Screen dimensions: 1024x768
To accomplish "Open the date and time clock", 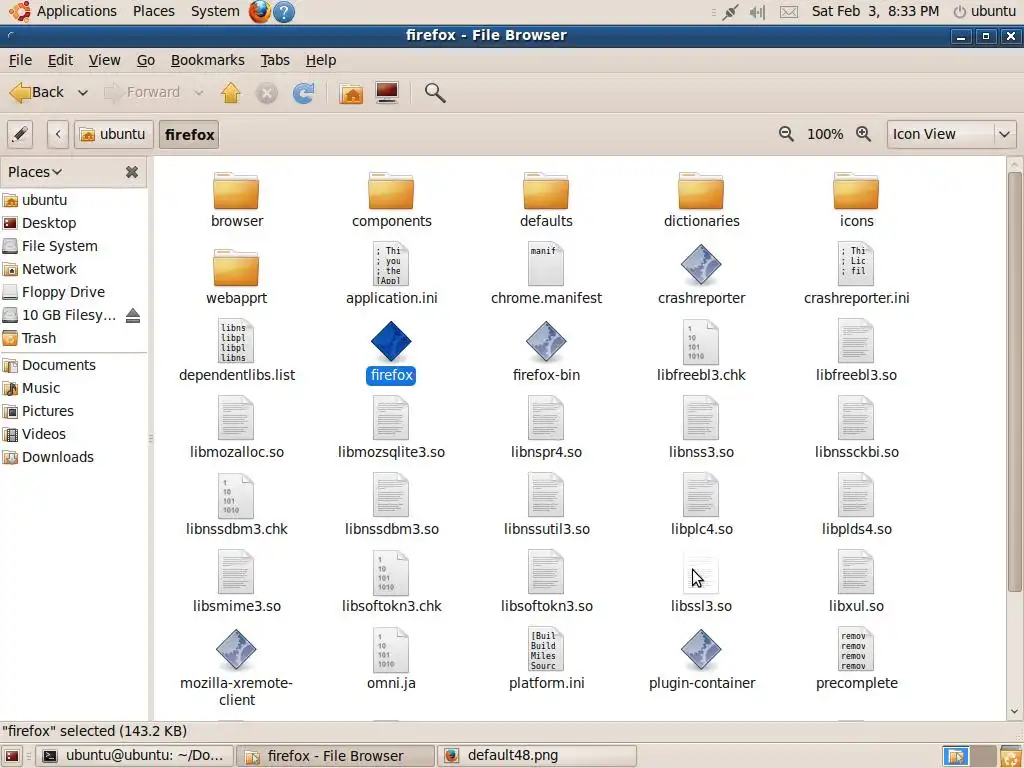I will pyautogui.click(x=875, y=11).
